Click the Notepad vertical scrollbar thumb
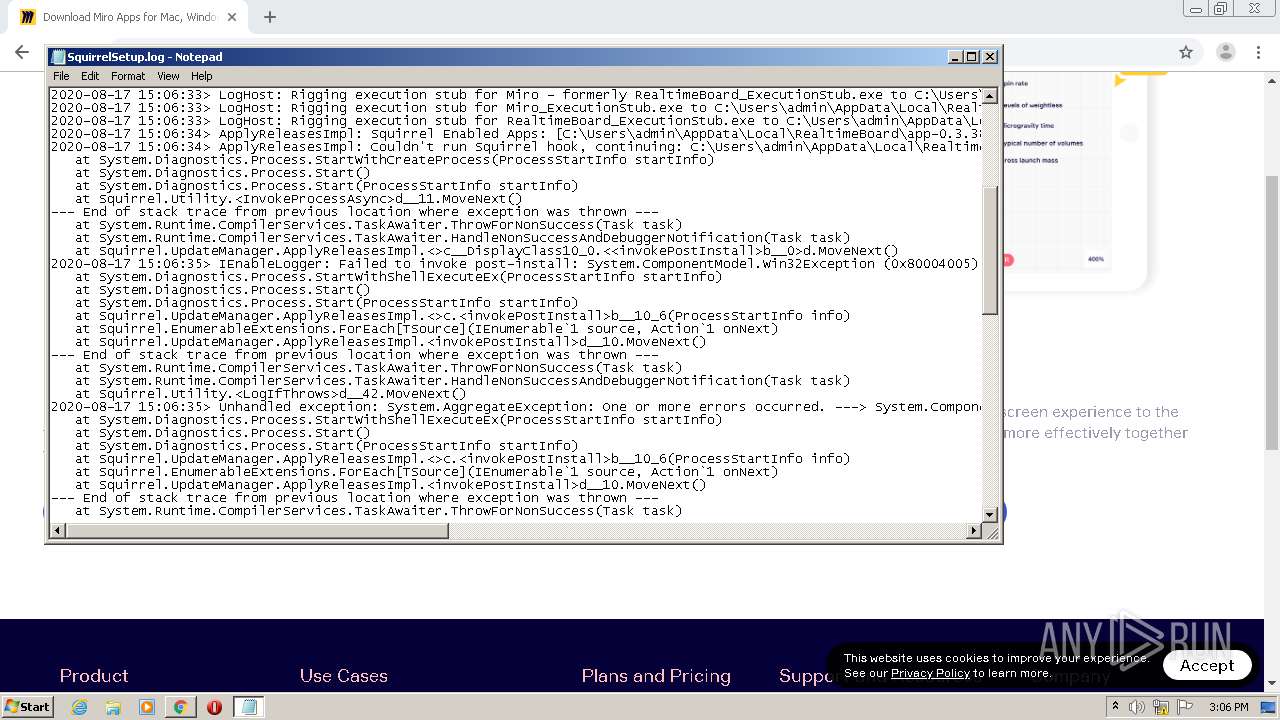 (990, 250)
